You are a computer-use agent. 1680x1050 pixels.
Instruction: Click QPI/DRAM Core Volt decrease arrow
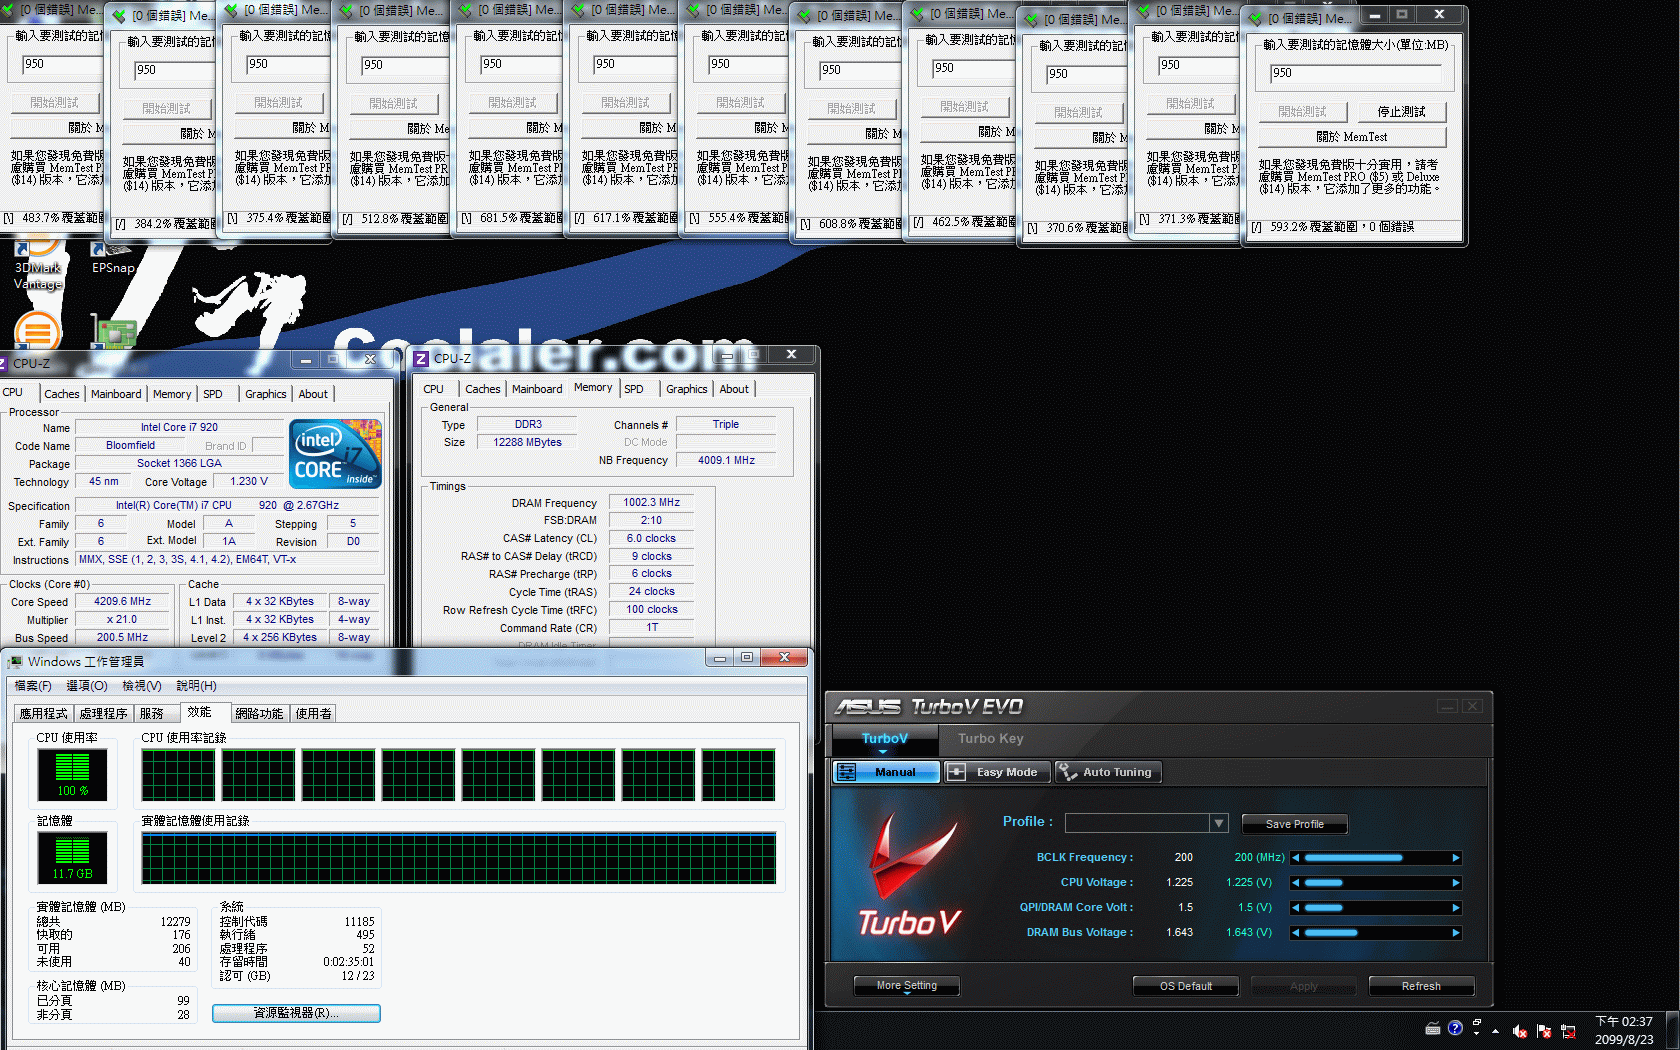(x=1296, y=908)
